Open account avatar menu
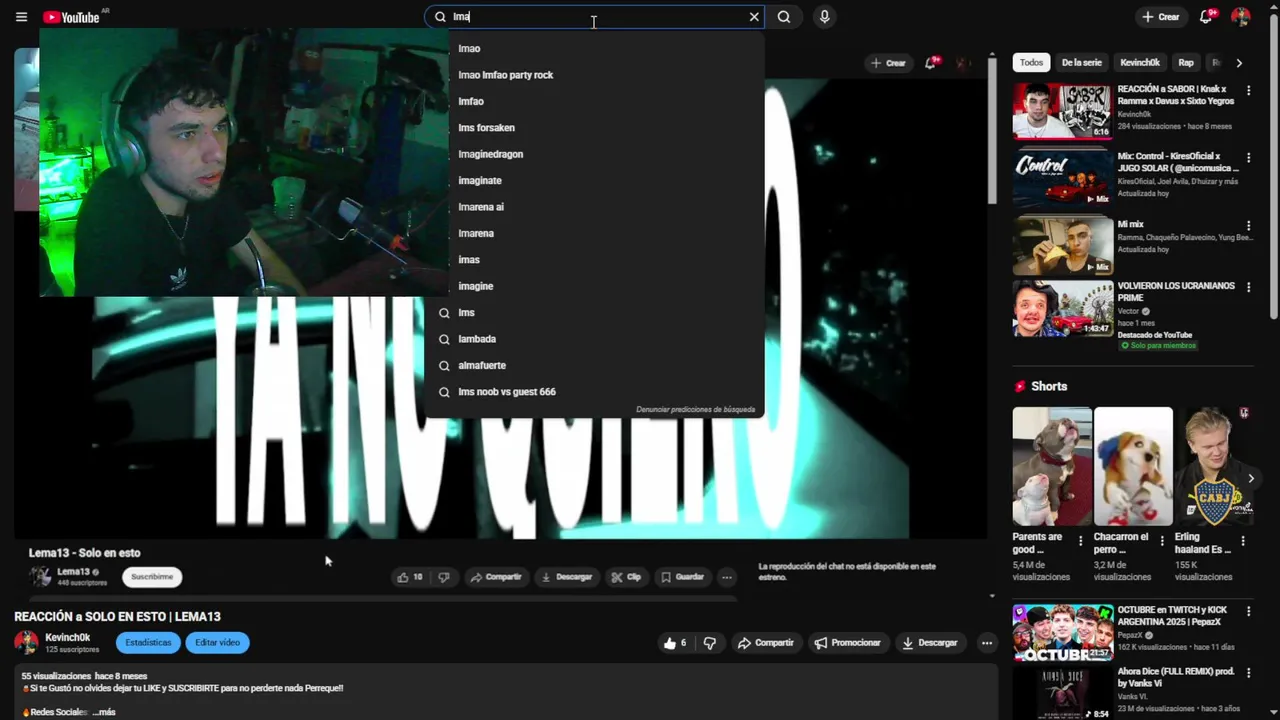The image size is (1280, 720). point(1241,17)
